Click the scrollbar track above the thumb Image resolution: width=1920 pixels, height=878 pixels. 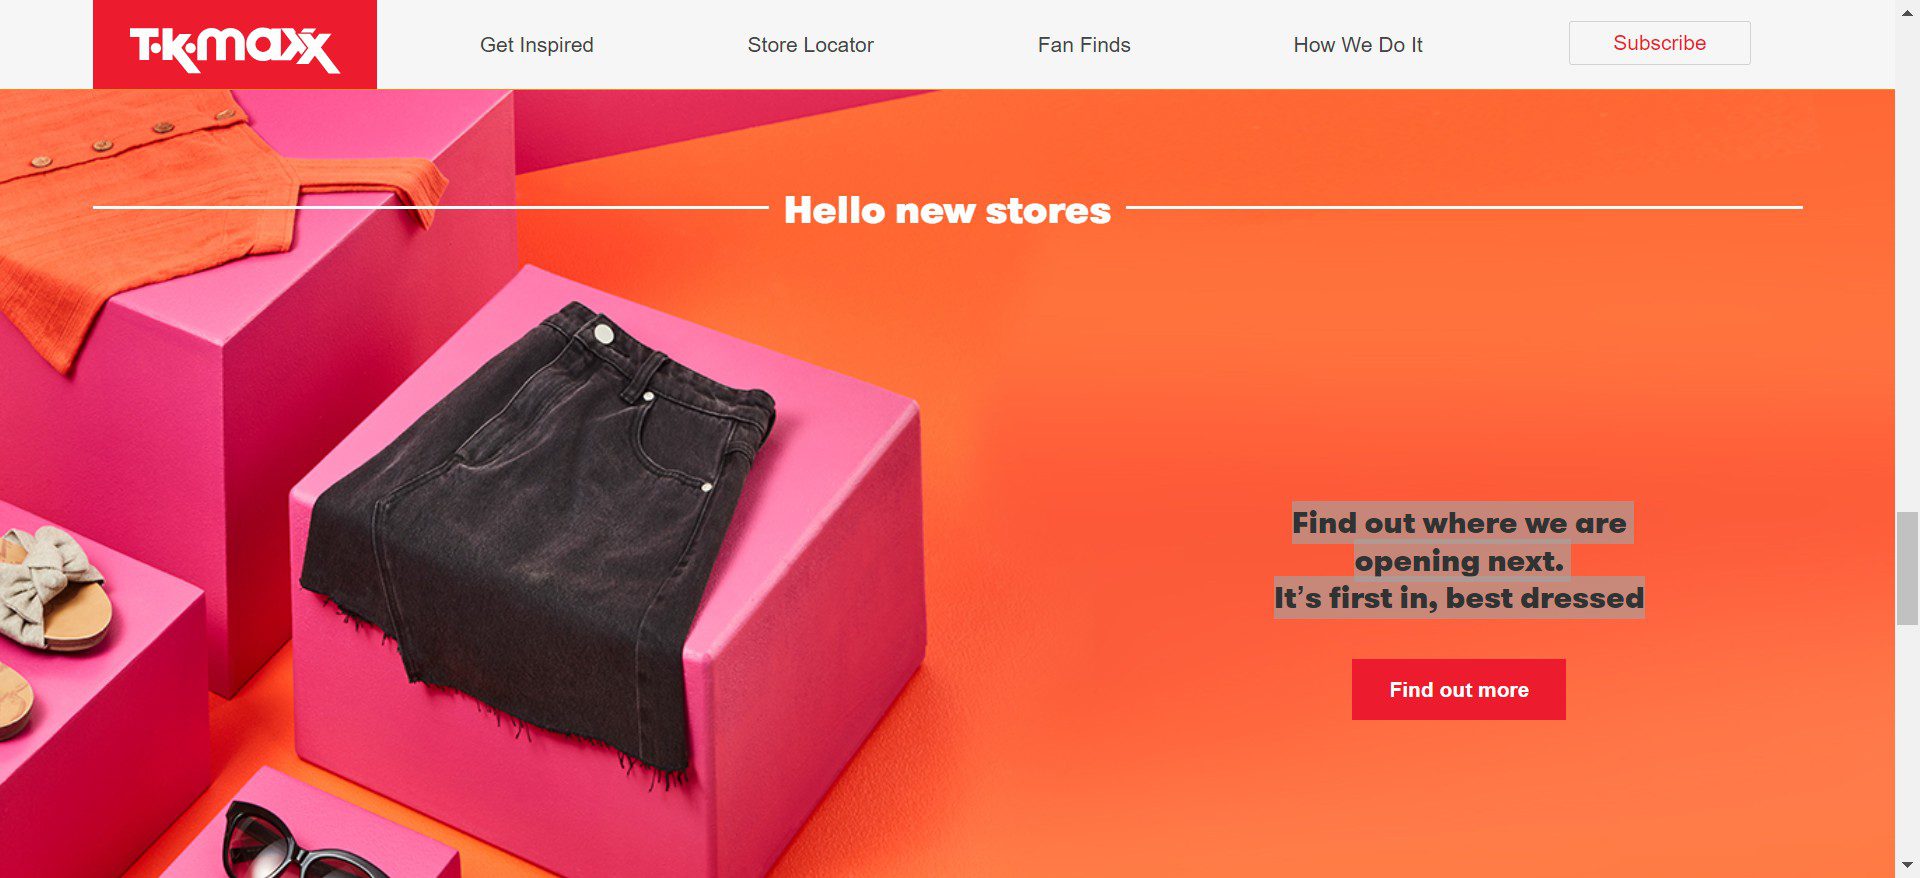click(1907, 265)
